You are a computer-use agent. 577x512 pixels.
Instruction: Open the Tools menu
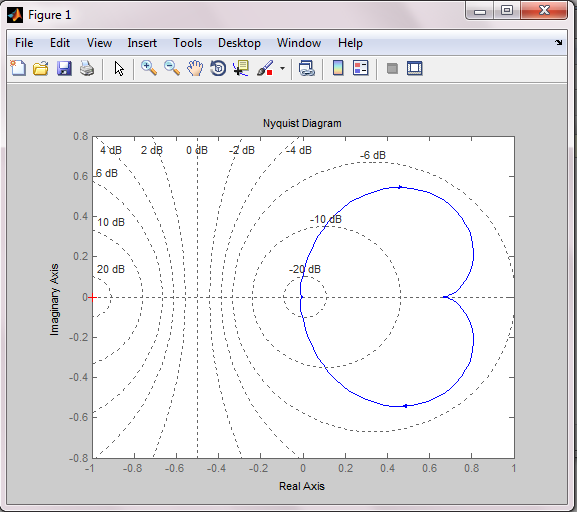coord(188,43)
